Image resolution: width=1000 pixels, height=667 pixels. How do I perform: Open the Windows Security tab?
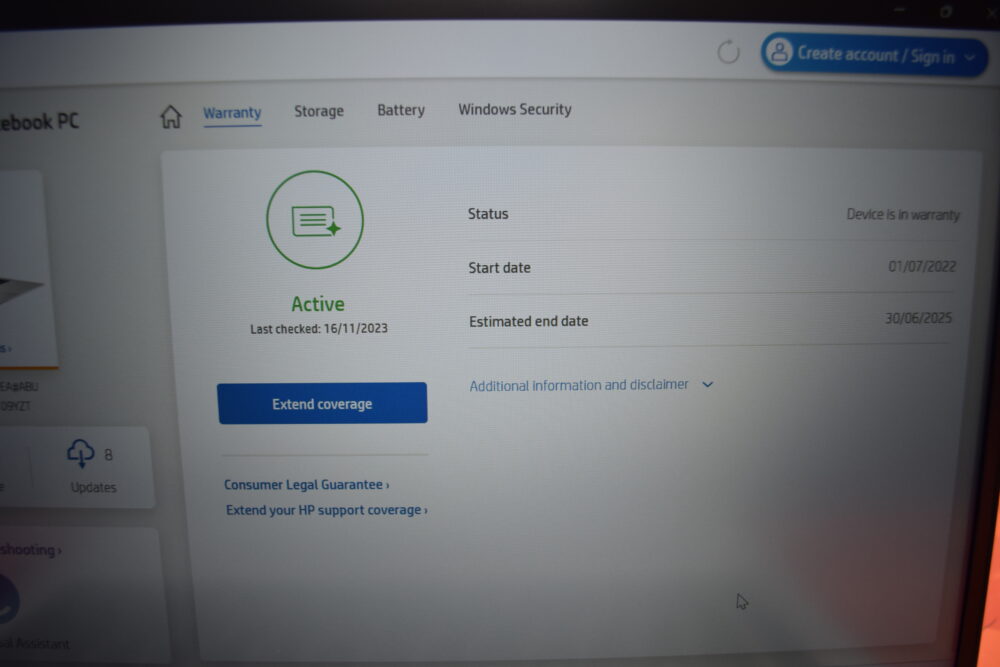515,109
